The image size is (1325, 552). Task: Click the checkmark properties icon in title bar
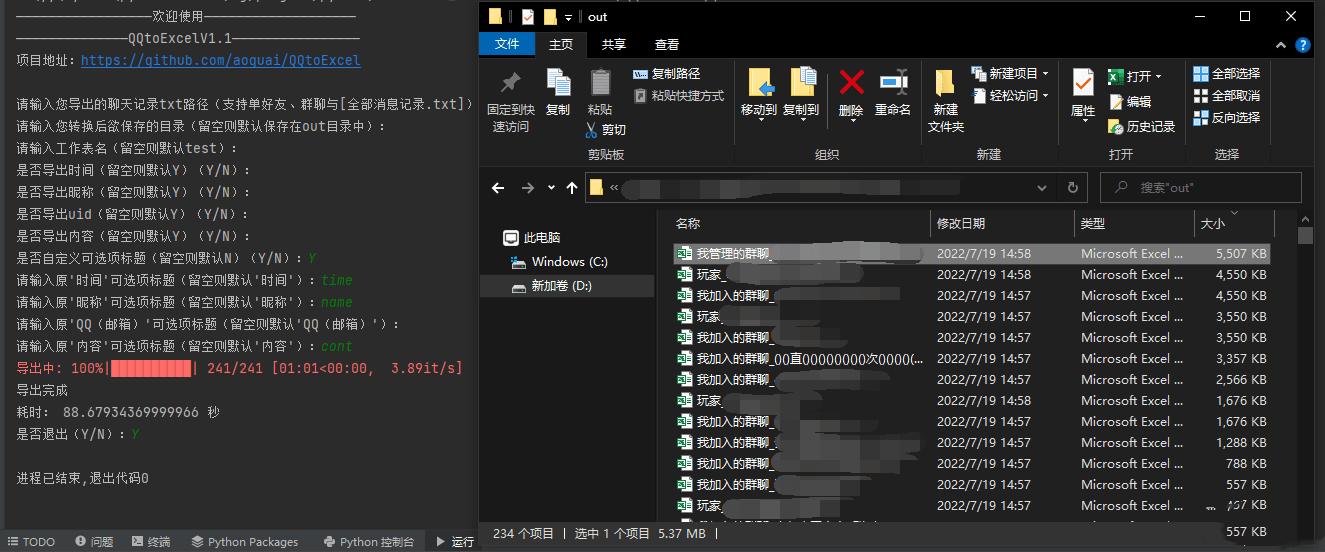pos(528,17)
